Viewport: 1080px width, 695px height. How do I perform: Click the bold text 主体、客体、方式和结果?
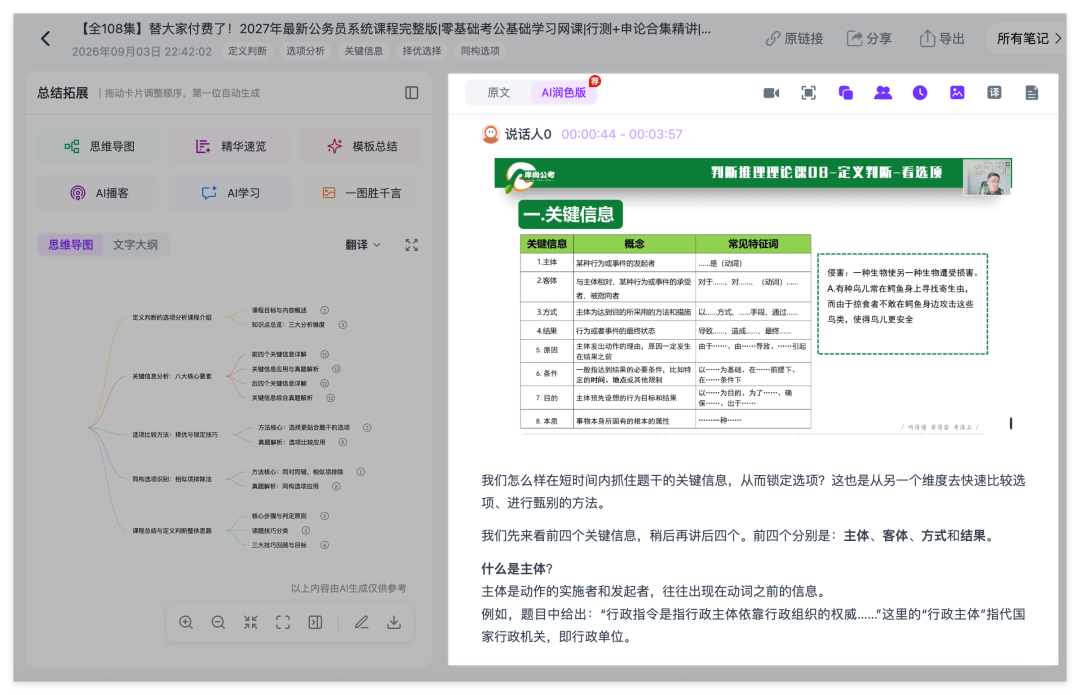pyautogui.click(x=915, y=536)
